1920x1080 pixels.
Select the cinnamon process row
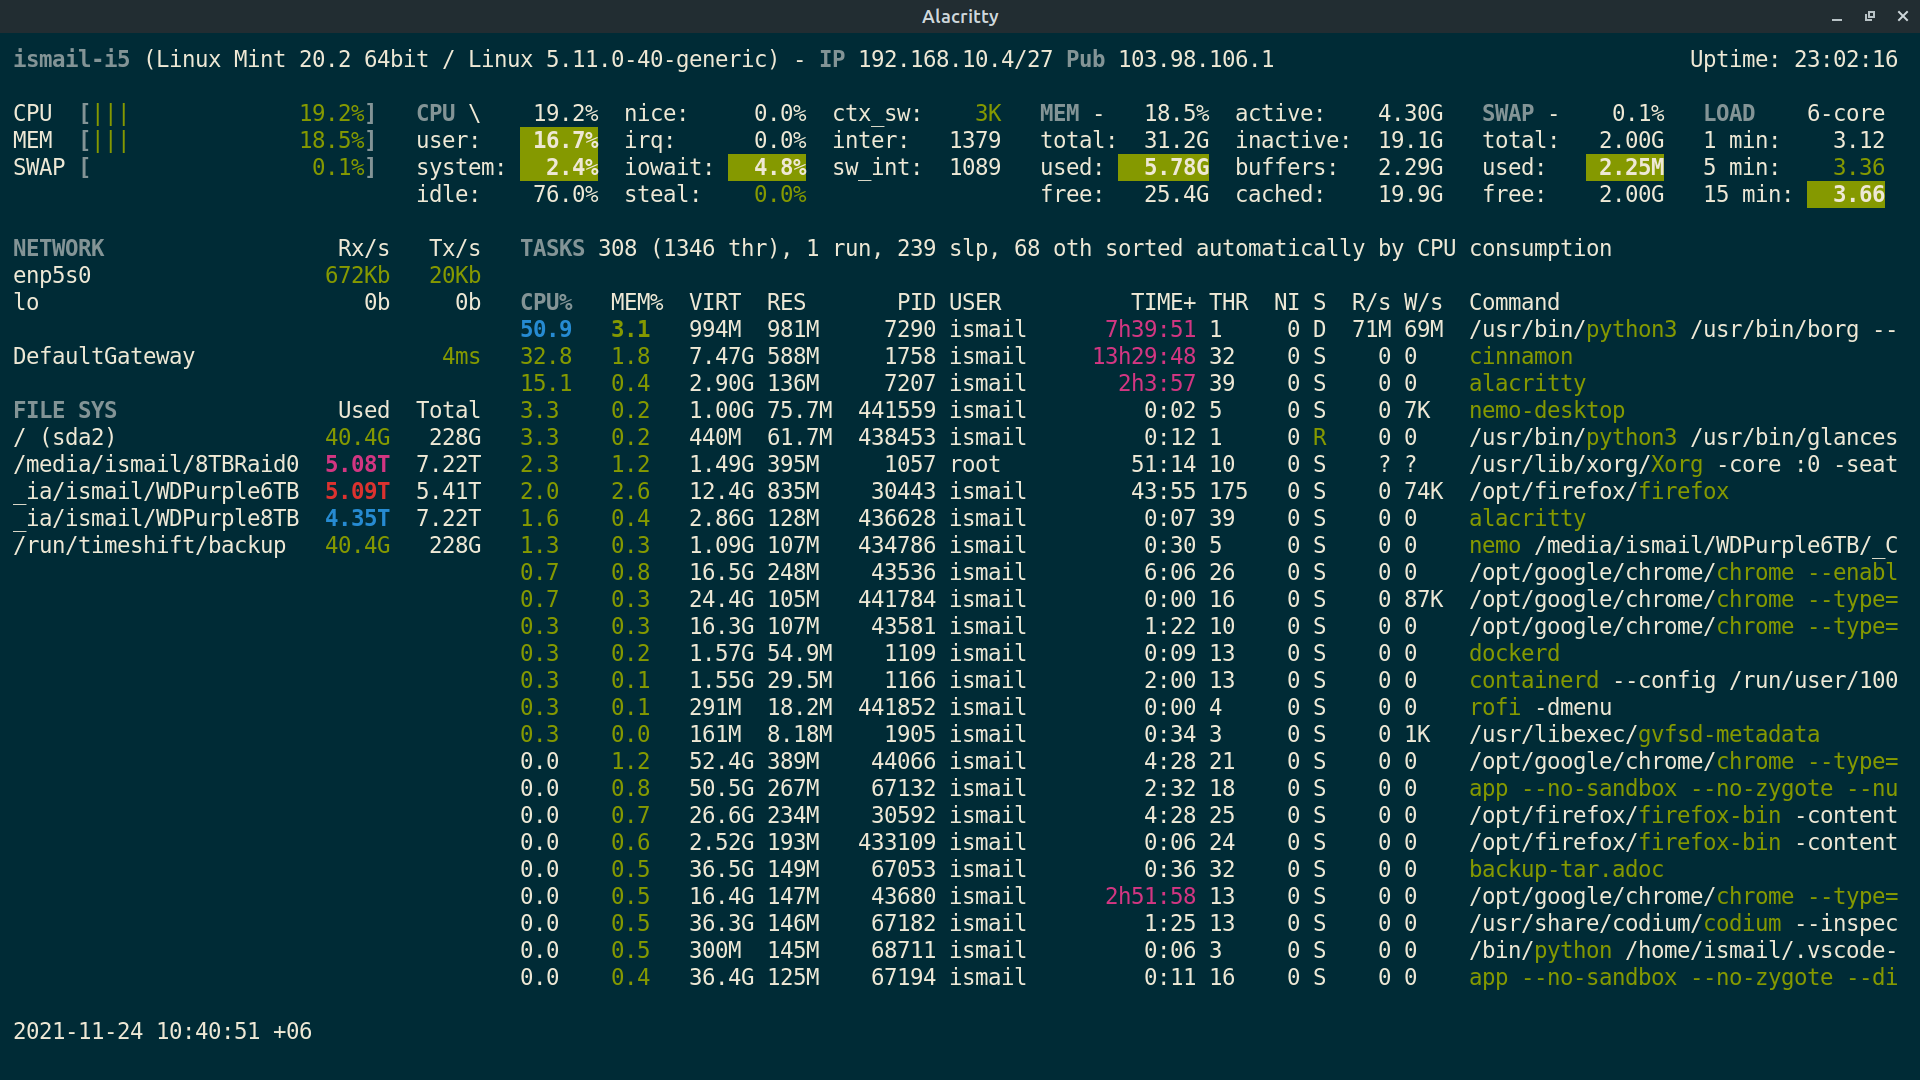(1521, 356)
